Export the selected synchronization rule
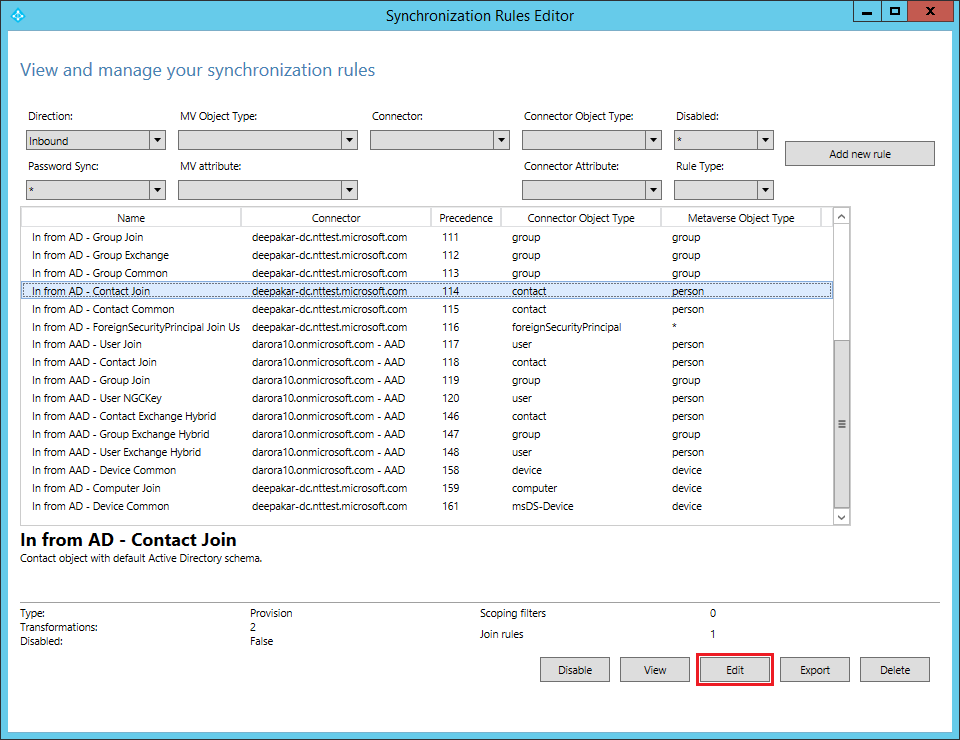The width and height of the screenshot is (960, 740). tap(814, 669)
